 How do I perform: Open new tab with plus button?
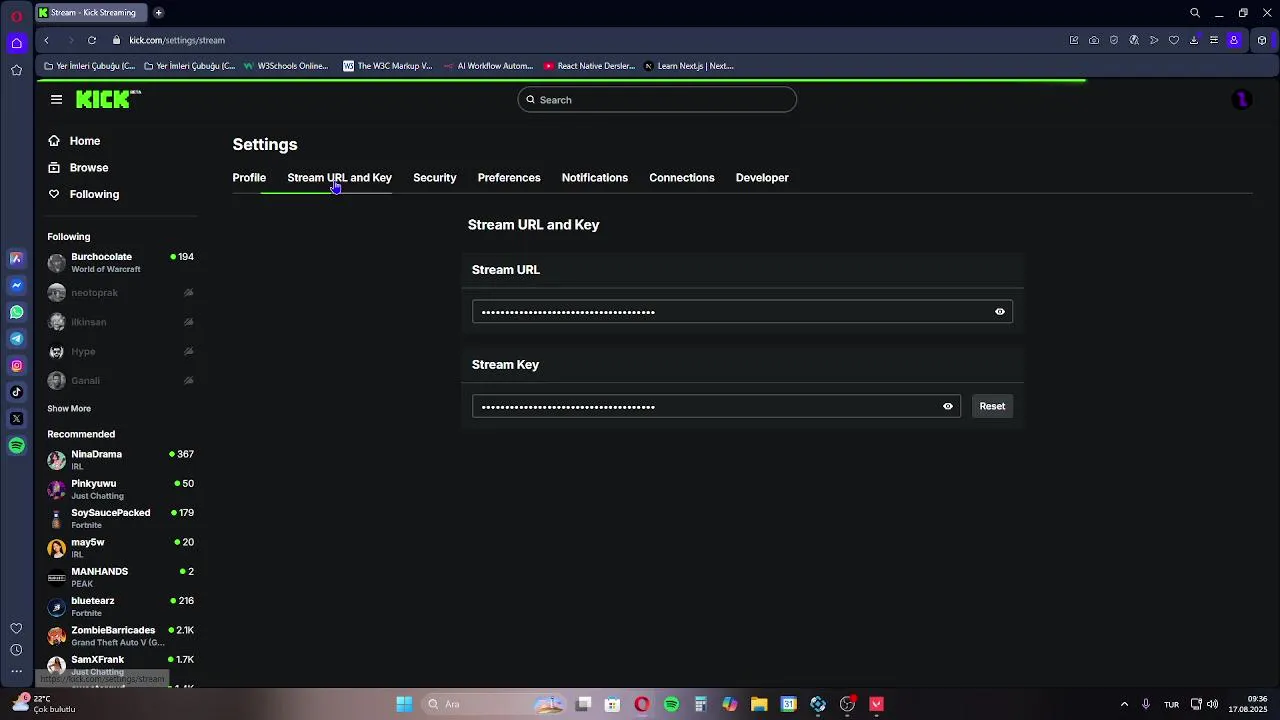(x=158, y=12)
